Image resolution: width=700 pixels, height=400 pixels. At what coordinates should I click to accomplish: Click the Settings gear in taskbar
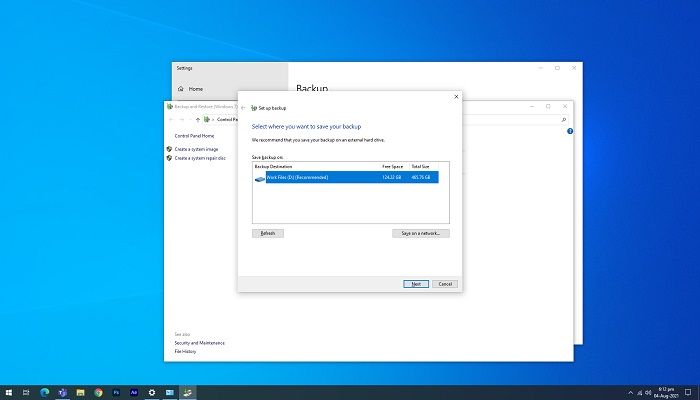151,392
